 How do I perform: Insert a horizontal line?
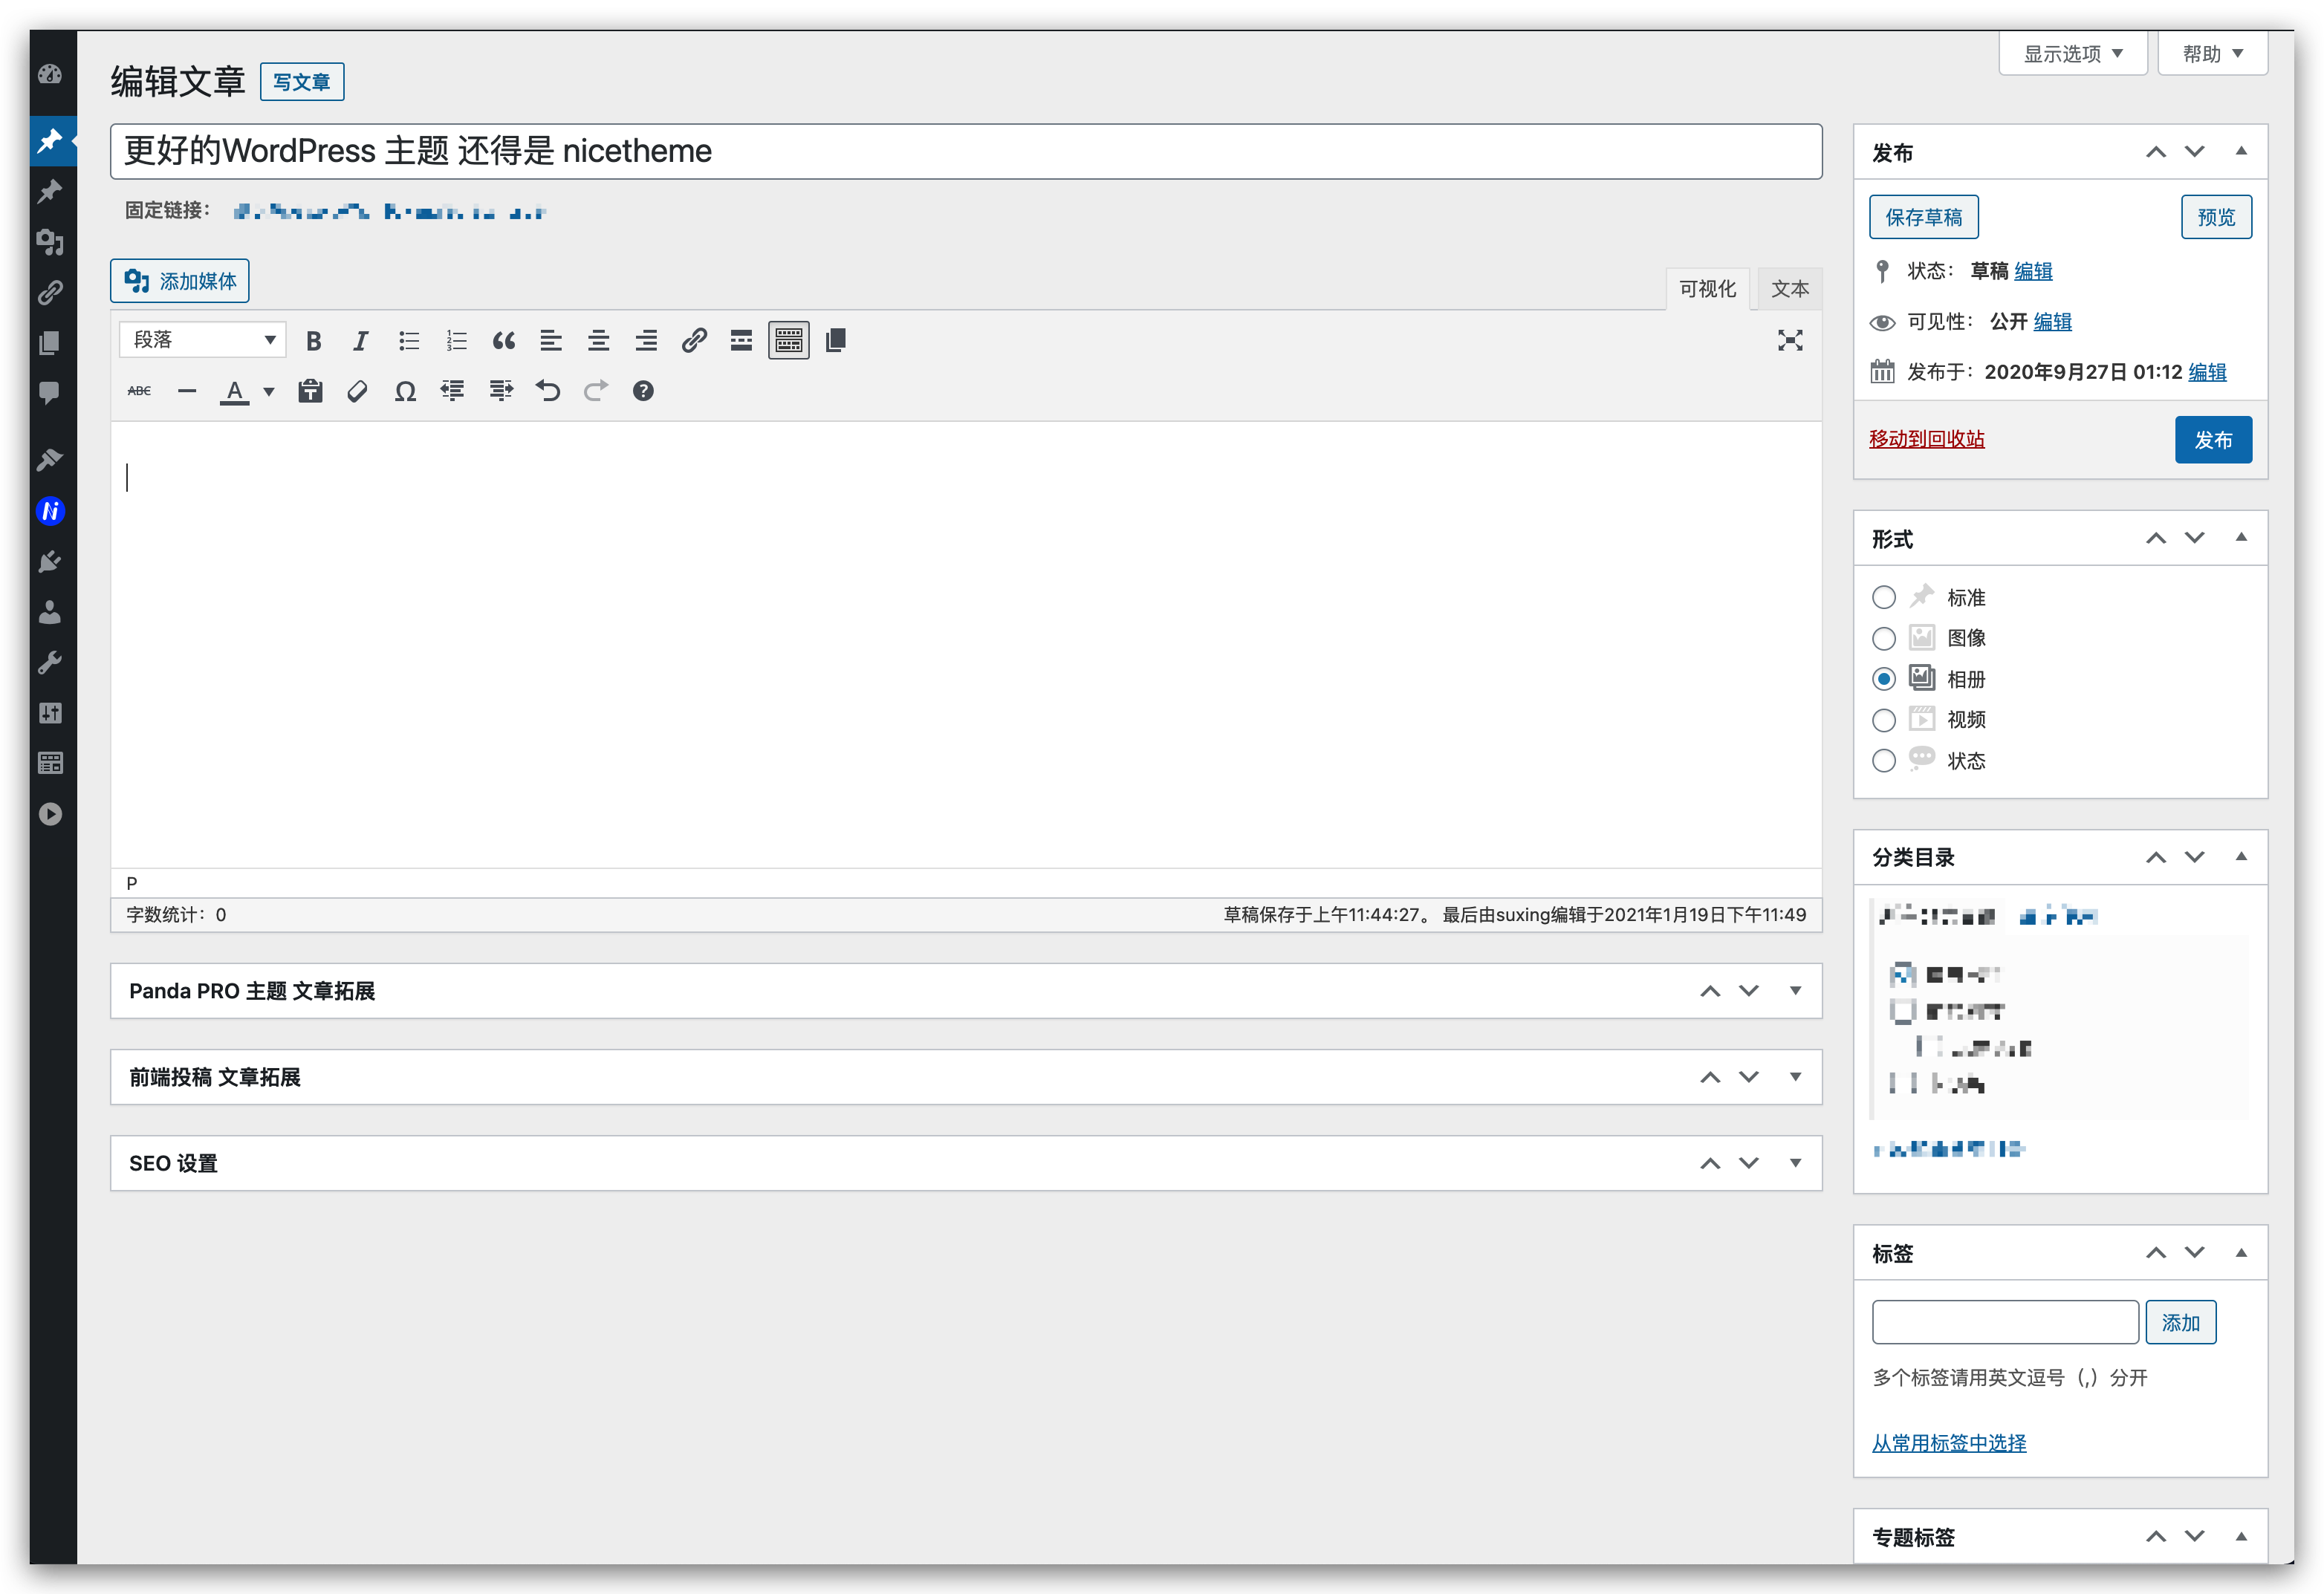point(187,391)
